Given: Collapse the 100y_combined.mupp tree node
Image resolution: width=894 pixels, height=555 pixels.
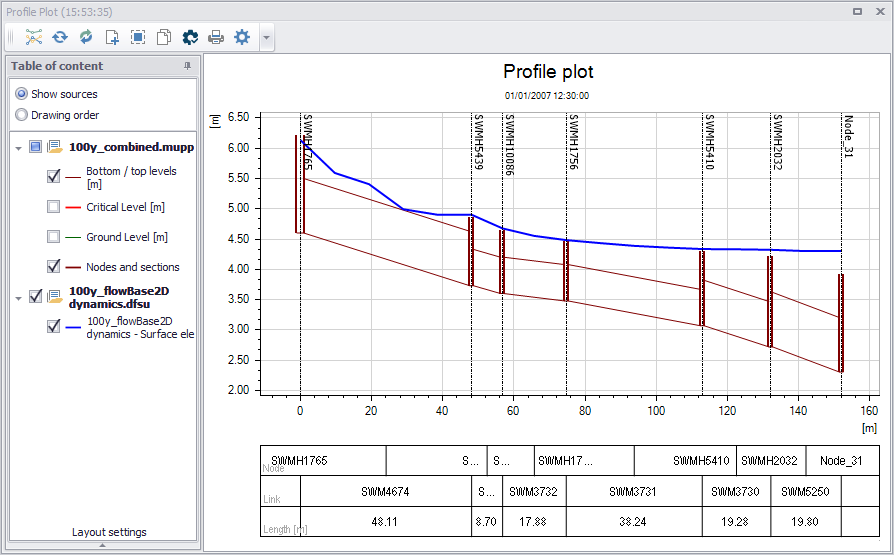Looking at the screenshot, I should (x=18, y=148).
